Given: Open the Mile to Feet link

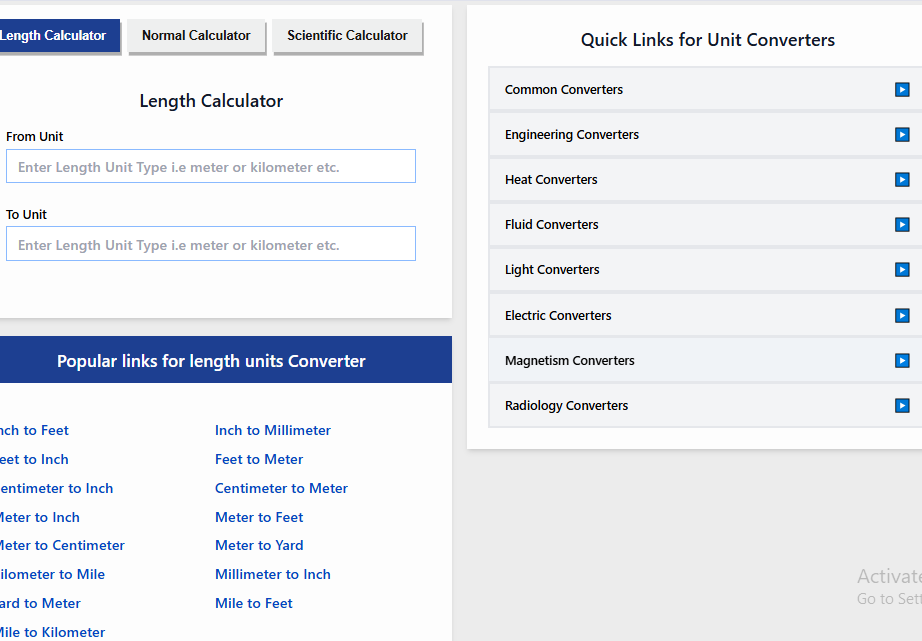Looking at the screenshot, I should point(254,604).
